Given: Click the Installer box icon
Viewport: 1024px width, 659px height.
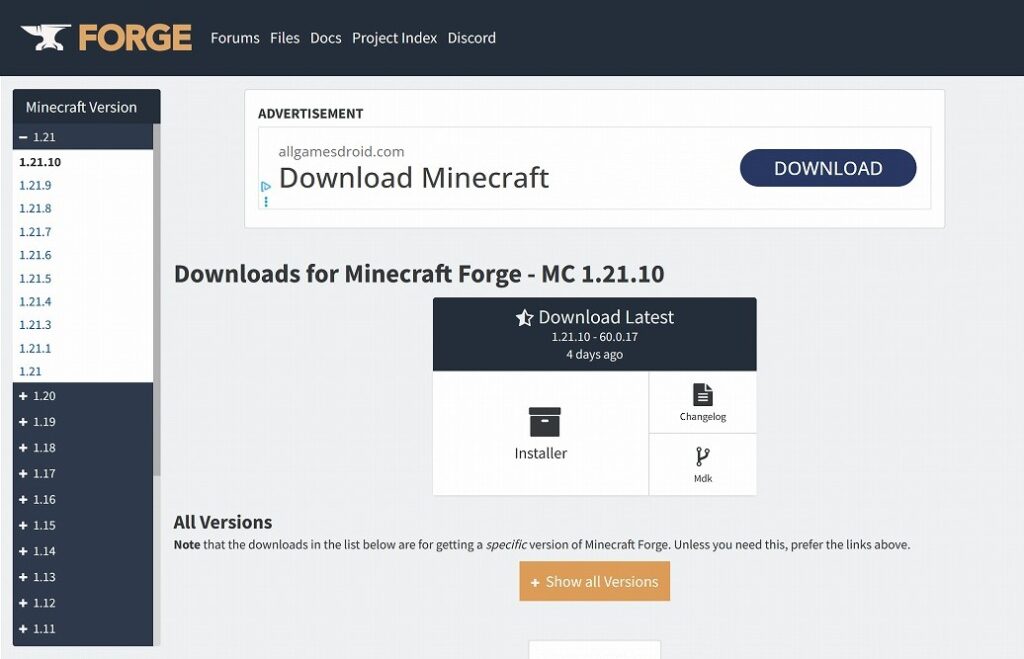Looking at the screenshot, I should point(544,422).
